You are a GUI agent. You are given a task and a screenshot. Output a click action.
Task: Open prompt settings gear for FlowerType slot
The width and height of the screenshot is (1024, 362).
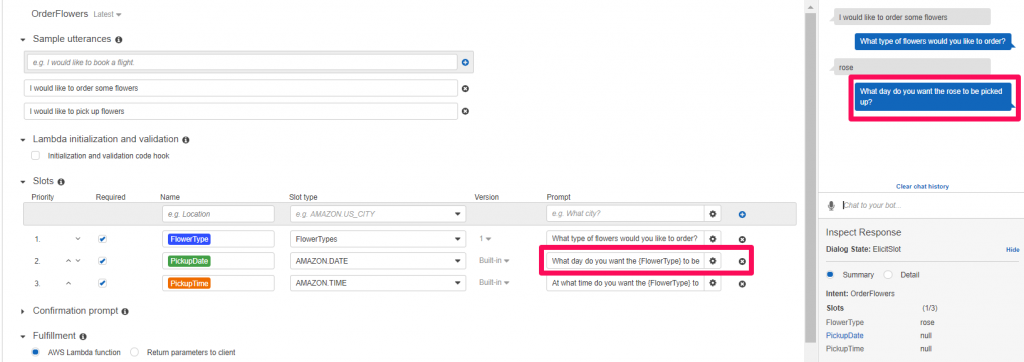click(x=712, y=239)
